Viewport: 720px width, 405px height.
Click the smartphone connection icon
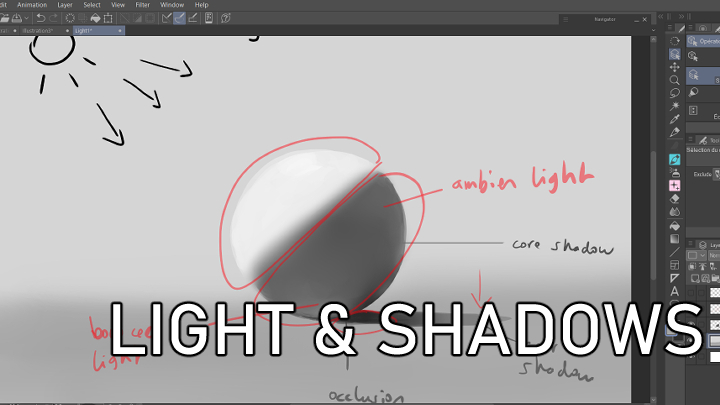click(209, 18)
